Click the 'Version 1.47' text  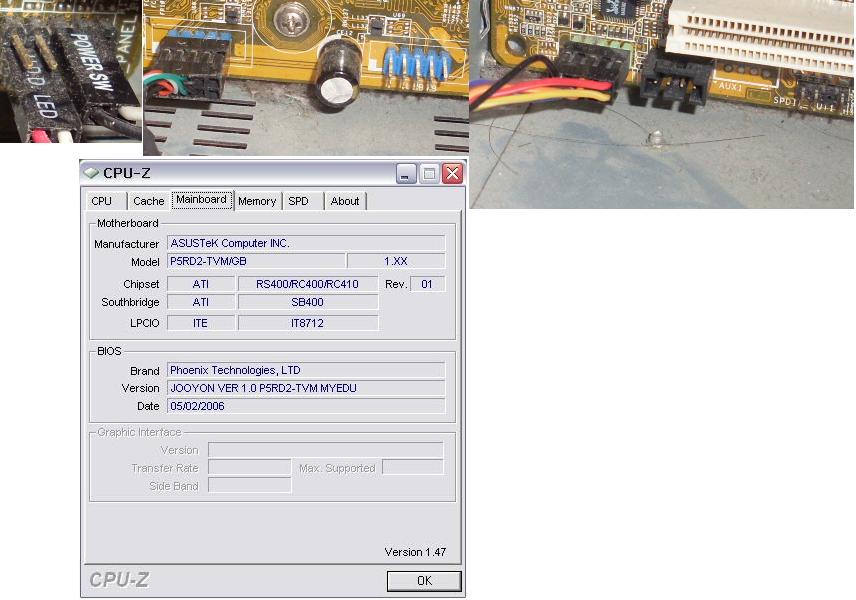[x=415, y=553]
